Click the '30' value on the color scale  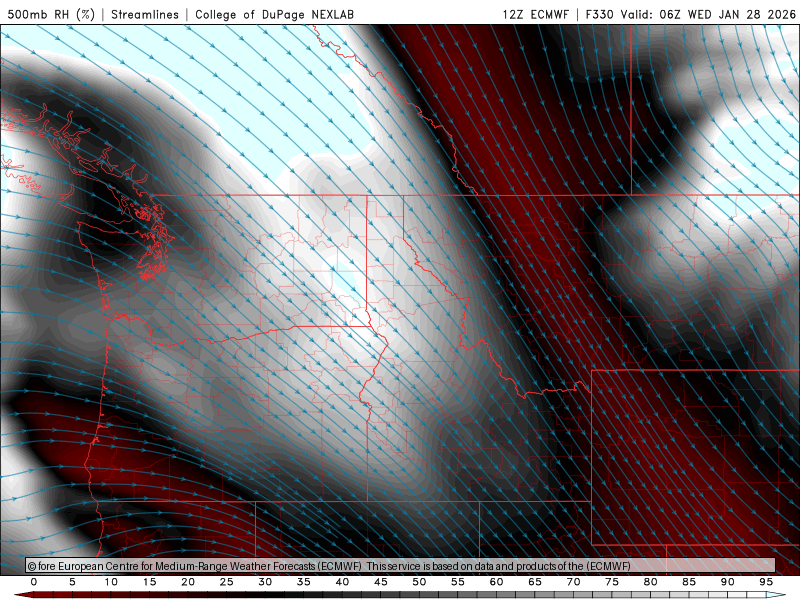tap(265, 582)
